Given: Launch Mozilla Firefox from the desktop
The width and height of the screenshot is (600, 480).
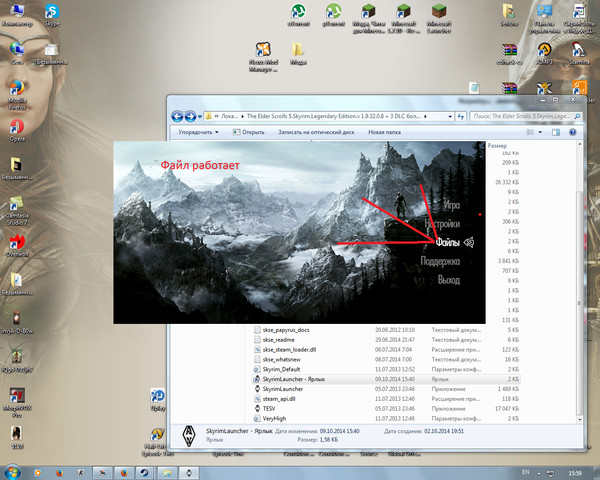Looking at the screenshot, I should (x=17, y=95).
